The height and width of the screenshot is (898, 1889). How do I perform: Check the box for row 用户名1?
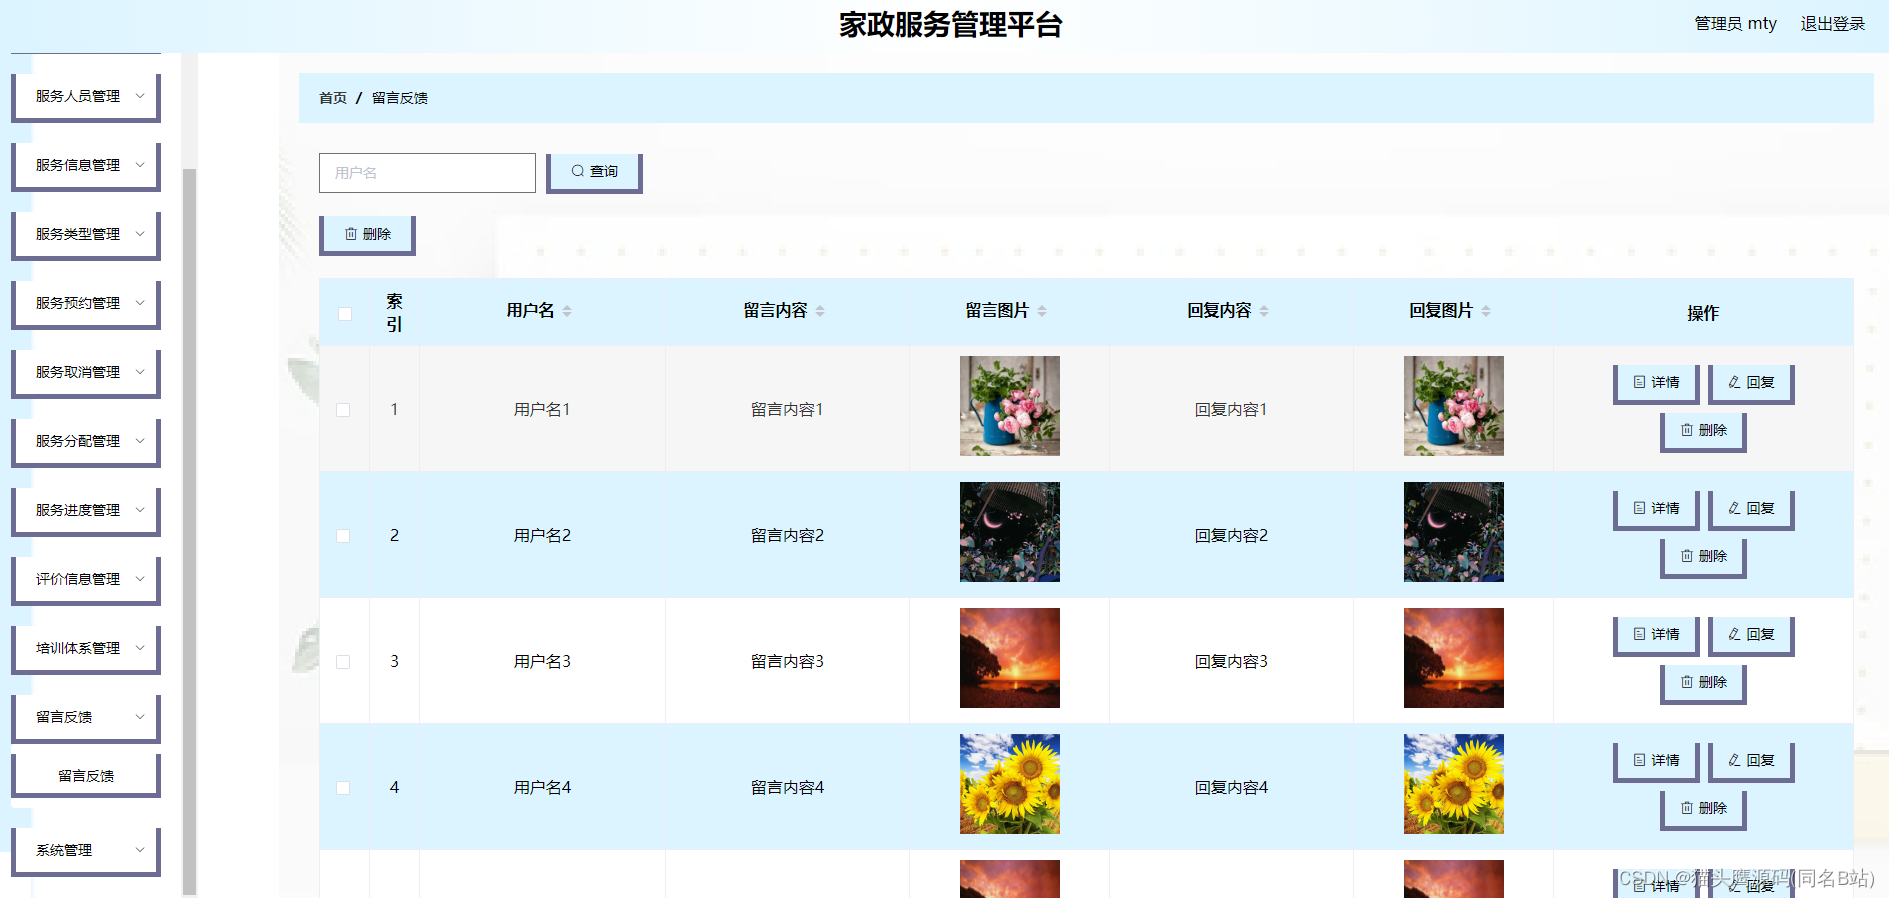coord(343,410)
